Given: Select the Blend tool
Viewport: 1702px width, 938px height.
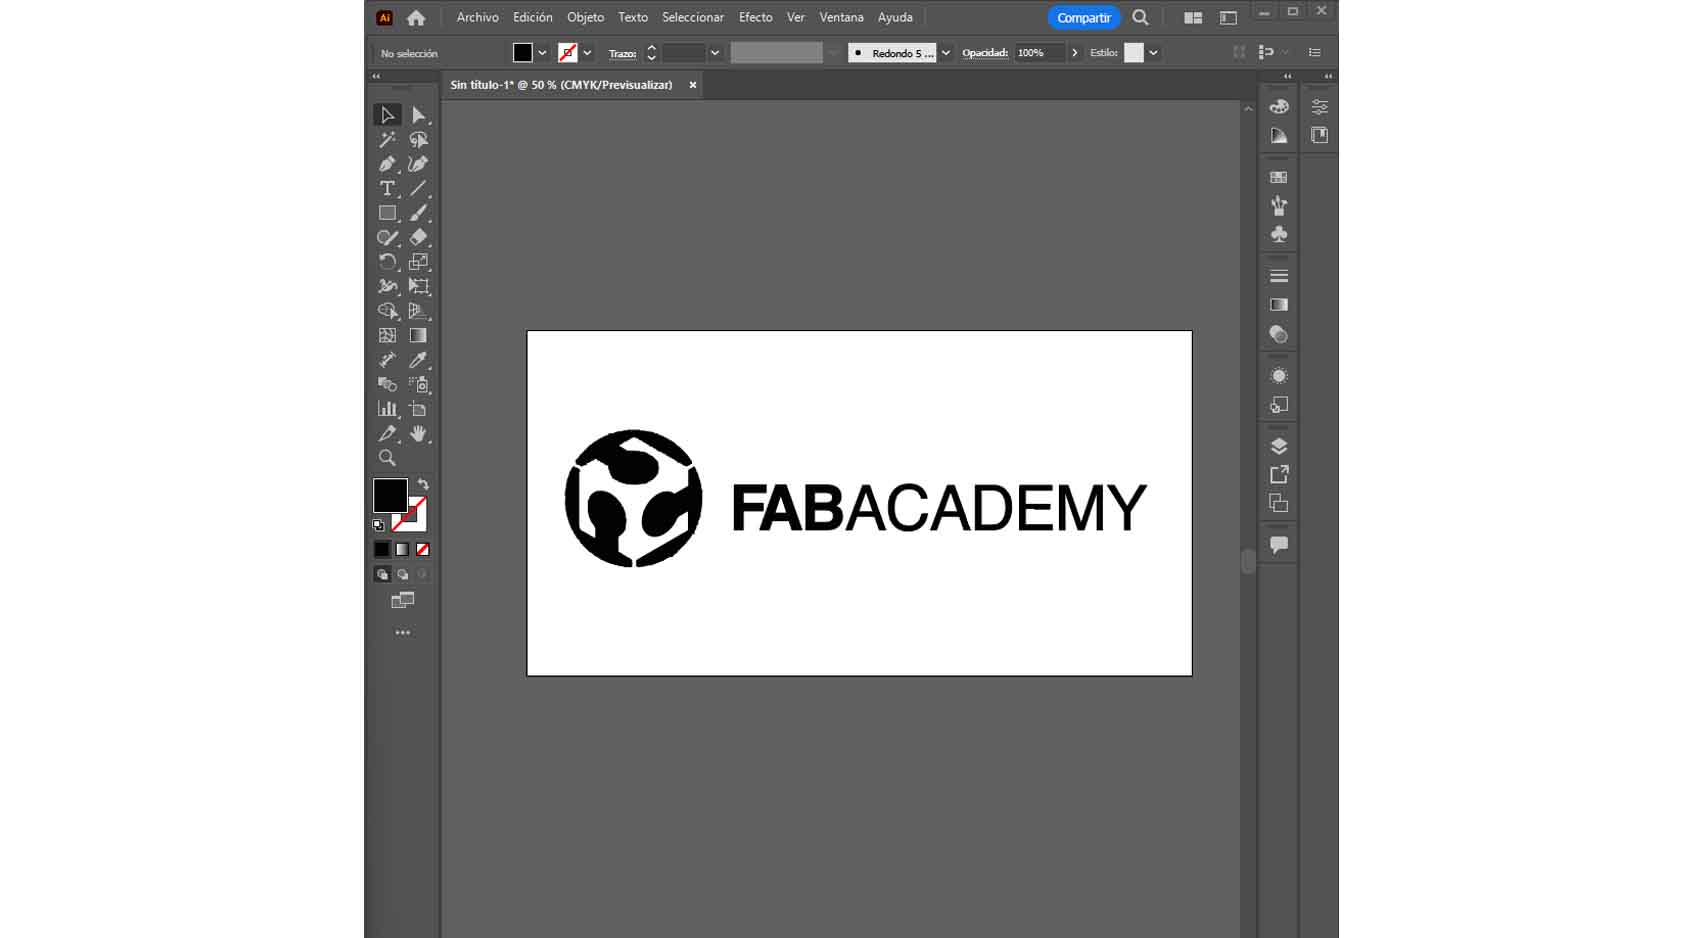Looking at the screenshot, I should pos(387,384).
